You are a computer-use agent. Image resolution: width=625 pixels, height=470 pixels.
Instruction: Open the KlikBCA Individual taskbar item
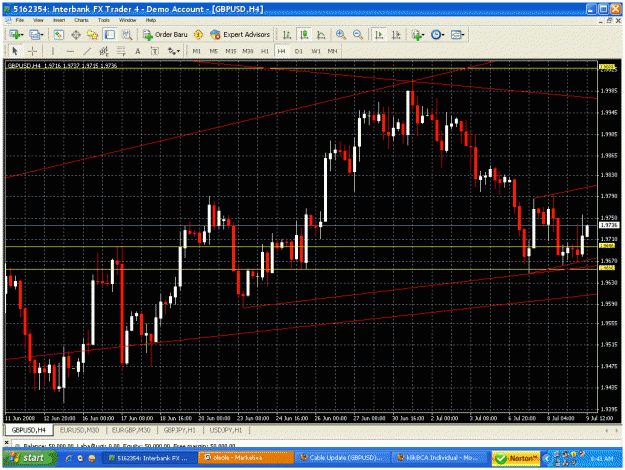[x=438, y=458]
